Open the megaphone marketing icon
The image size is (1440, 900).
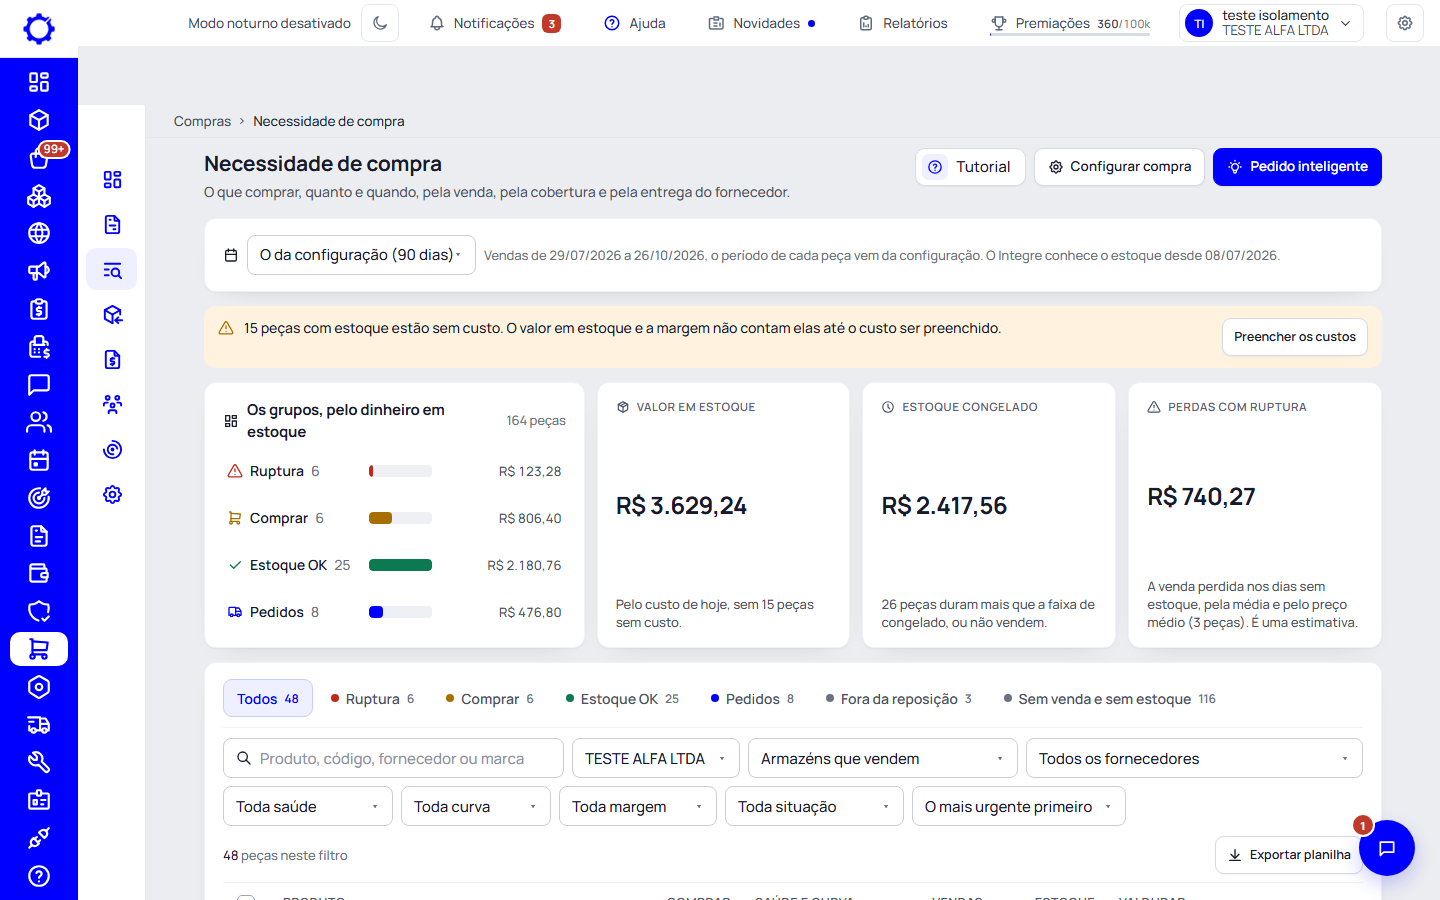pos(39,271)
